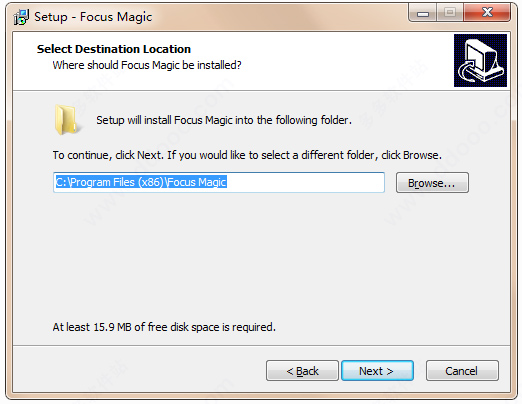Click the grayed-out maximize button
Image resolution: width=522 pixels, height=404 pixels.
tap(449, 13)
